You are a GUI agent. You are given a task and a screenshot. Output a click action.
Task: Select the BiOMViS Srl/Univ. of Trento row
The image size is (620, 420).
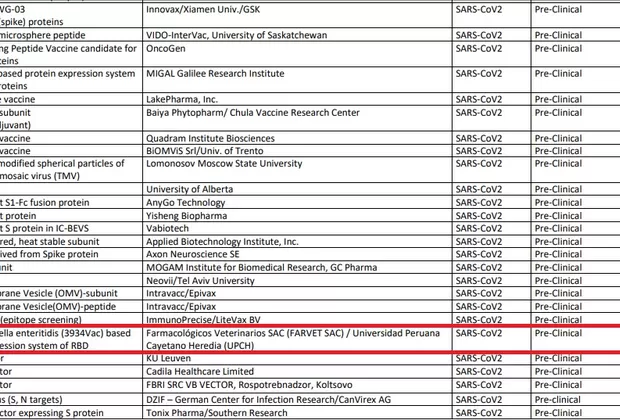tap(204, 151)
